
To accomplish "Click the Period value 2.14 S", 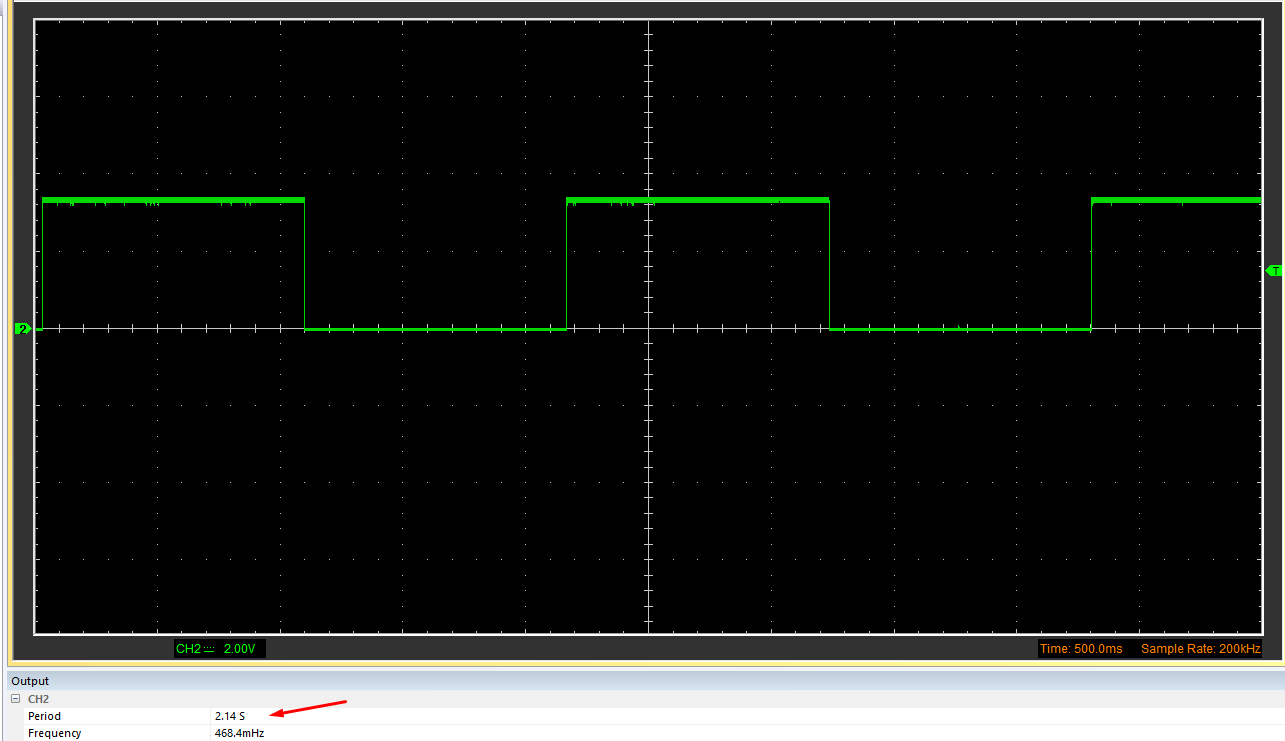I will [x=227, y=716].
